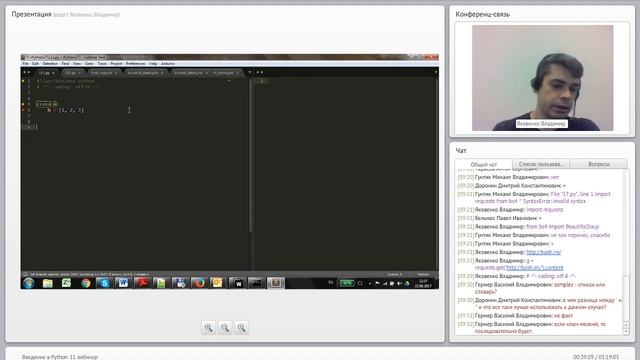Open the save-disk icon on the taskbar
Screen dimensions: 640x360
[x=180, y=283]
